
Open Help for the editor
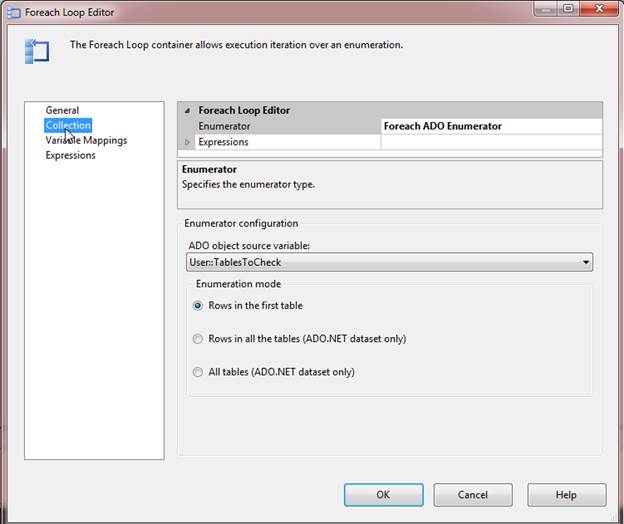[x=566, y=495]
